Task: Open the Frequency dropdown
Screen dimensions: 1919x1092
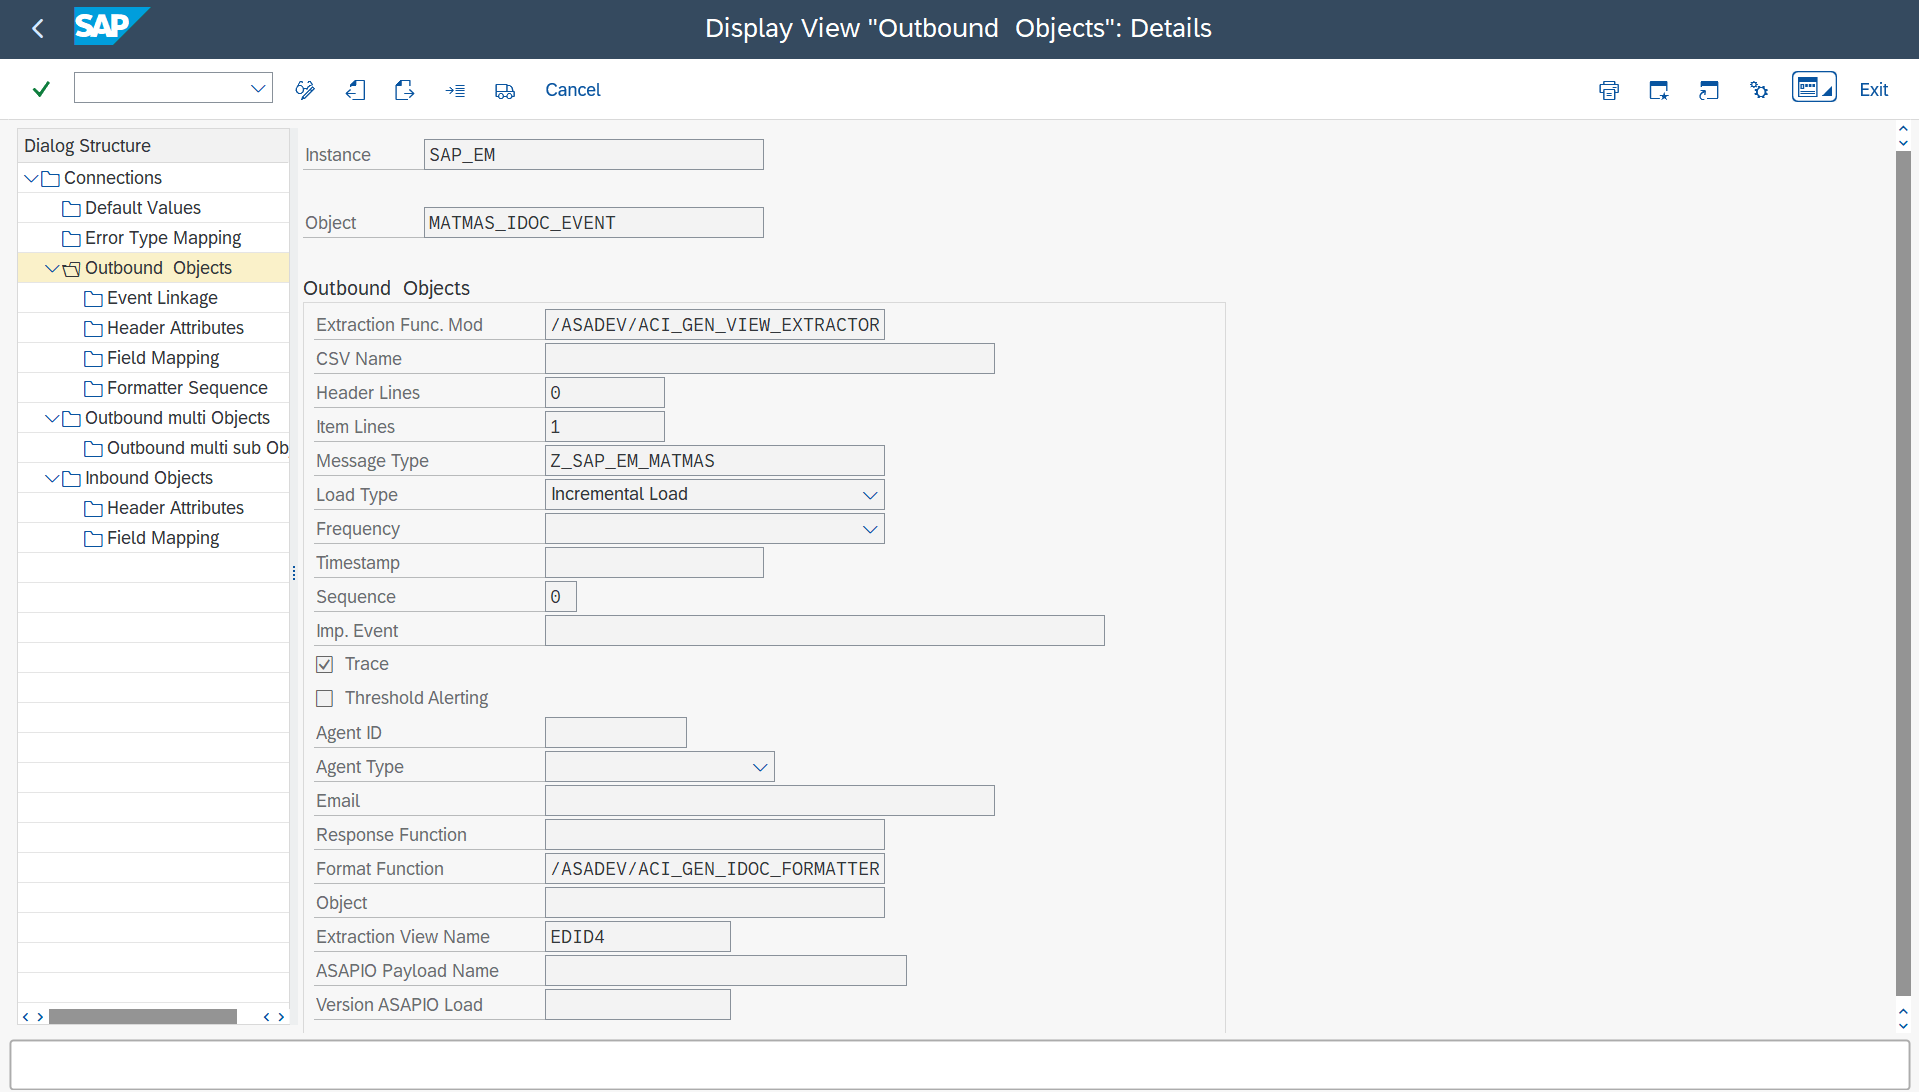Action: click(x=869, y=529)
